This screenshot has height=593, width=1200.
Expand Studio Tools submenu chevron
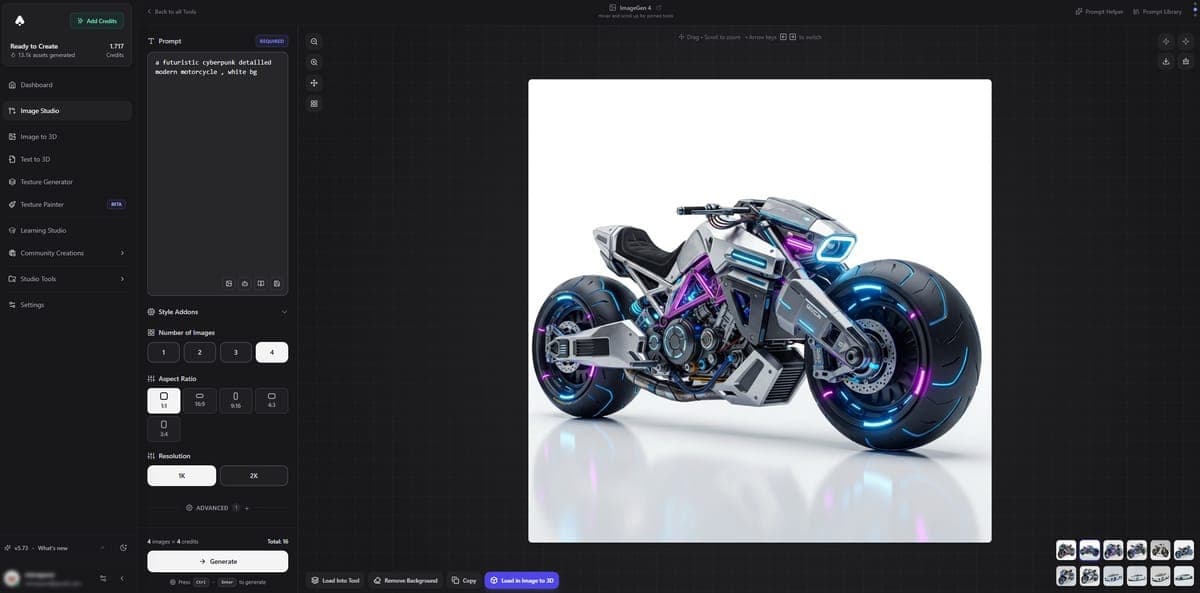122,279
